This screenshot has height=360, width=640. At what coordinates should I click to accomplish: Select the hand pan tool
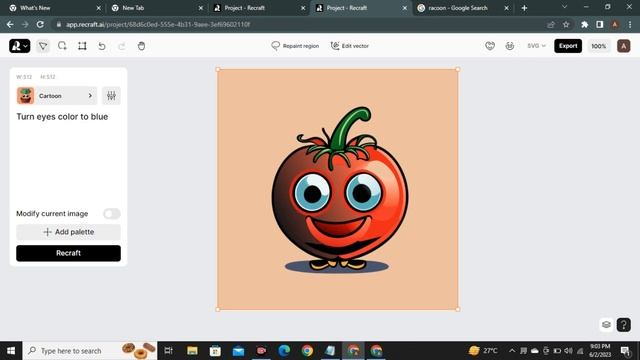[141, 46]
